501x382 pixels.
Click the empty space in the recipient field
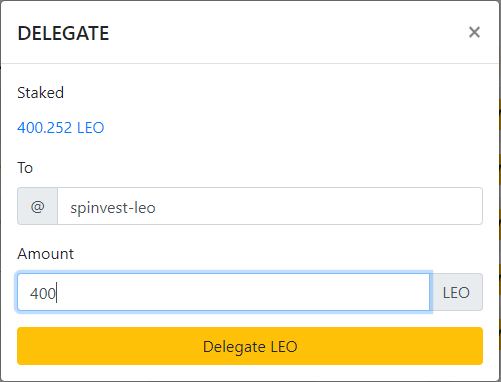pyautogui.click(x=317, y=206)
